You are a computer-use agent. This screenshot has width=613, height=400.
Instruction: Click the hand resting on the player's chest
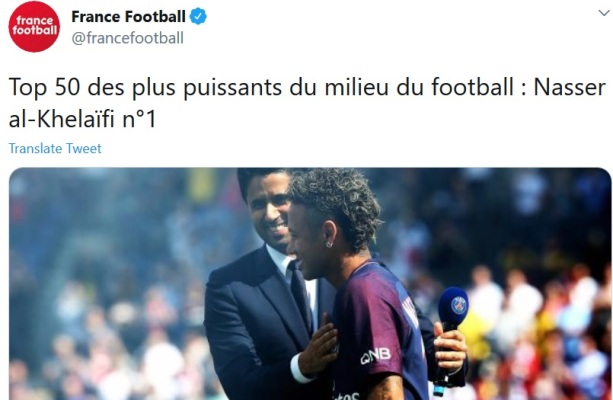click(x=319, y=344)
